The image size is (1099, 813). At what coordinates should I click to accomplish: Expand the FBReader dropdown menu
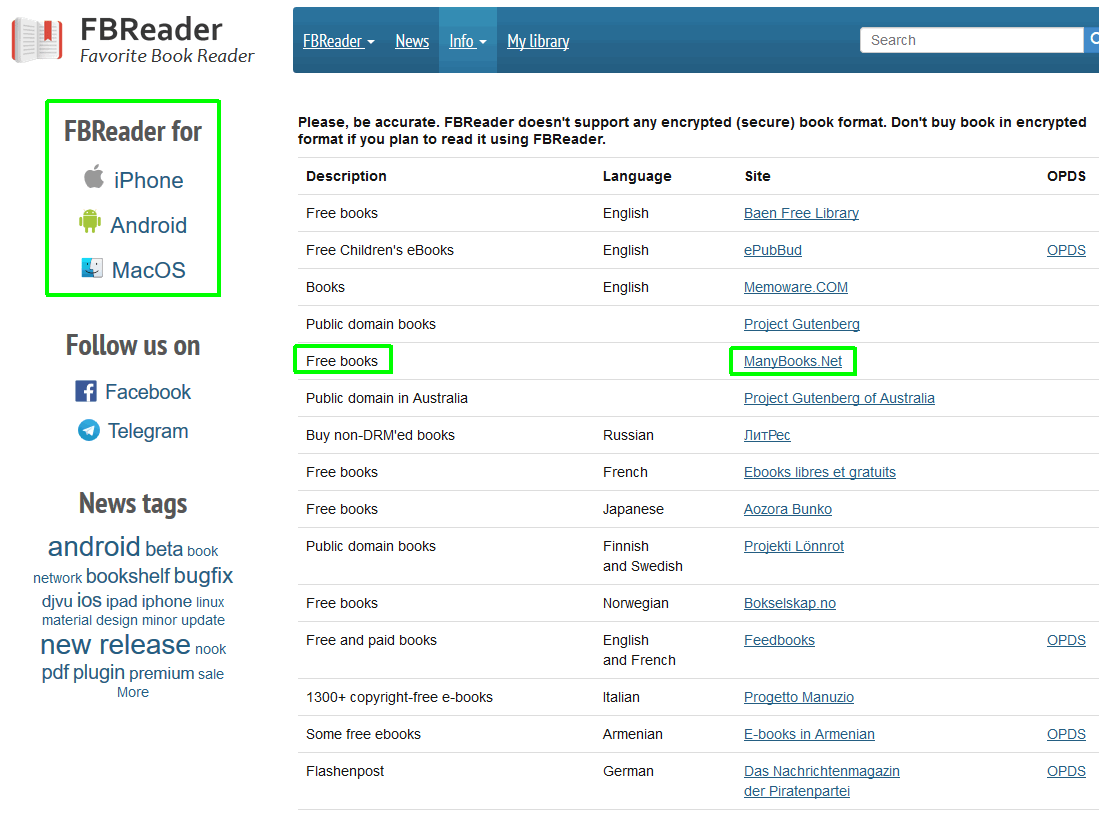point(339,41)
